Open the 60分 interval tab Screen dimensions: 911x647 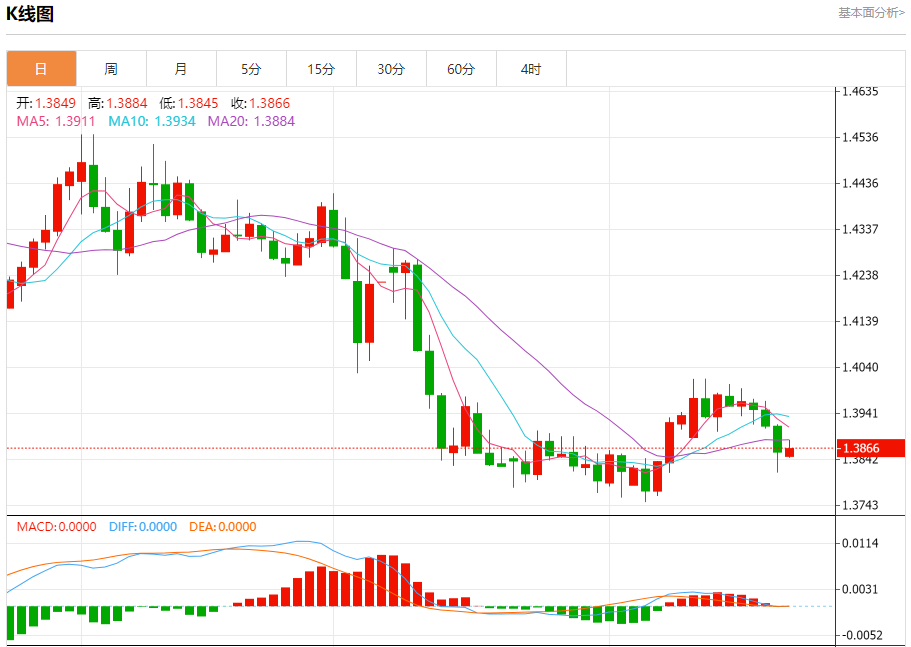click(x=461, y=69)
